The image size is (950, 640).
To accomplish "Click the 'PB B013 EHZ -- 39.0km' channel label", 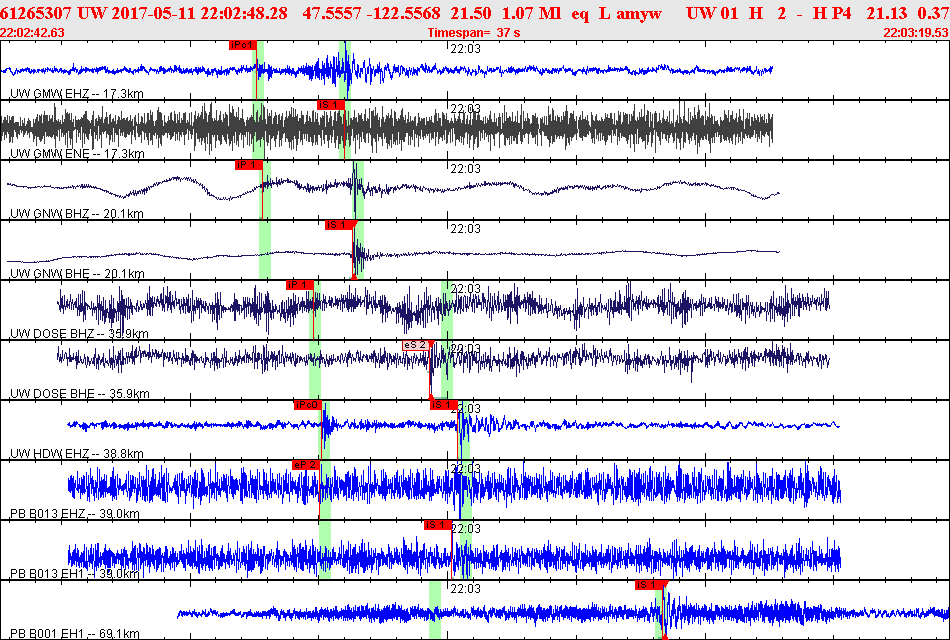I will pyautogui.click(x=75, y=514).
